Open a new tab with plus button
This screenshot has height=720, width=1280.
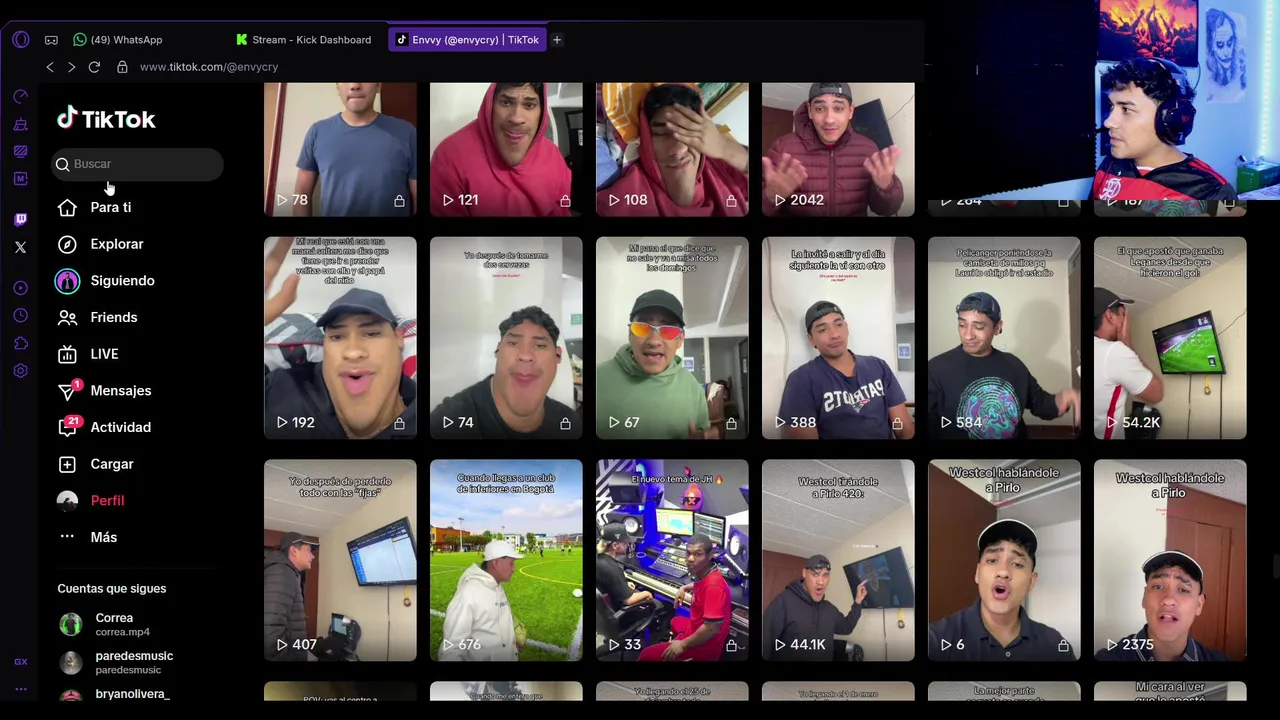tap(557, 40)
